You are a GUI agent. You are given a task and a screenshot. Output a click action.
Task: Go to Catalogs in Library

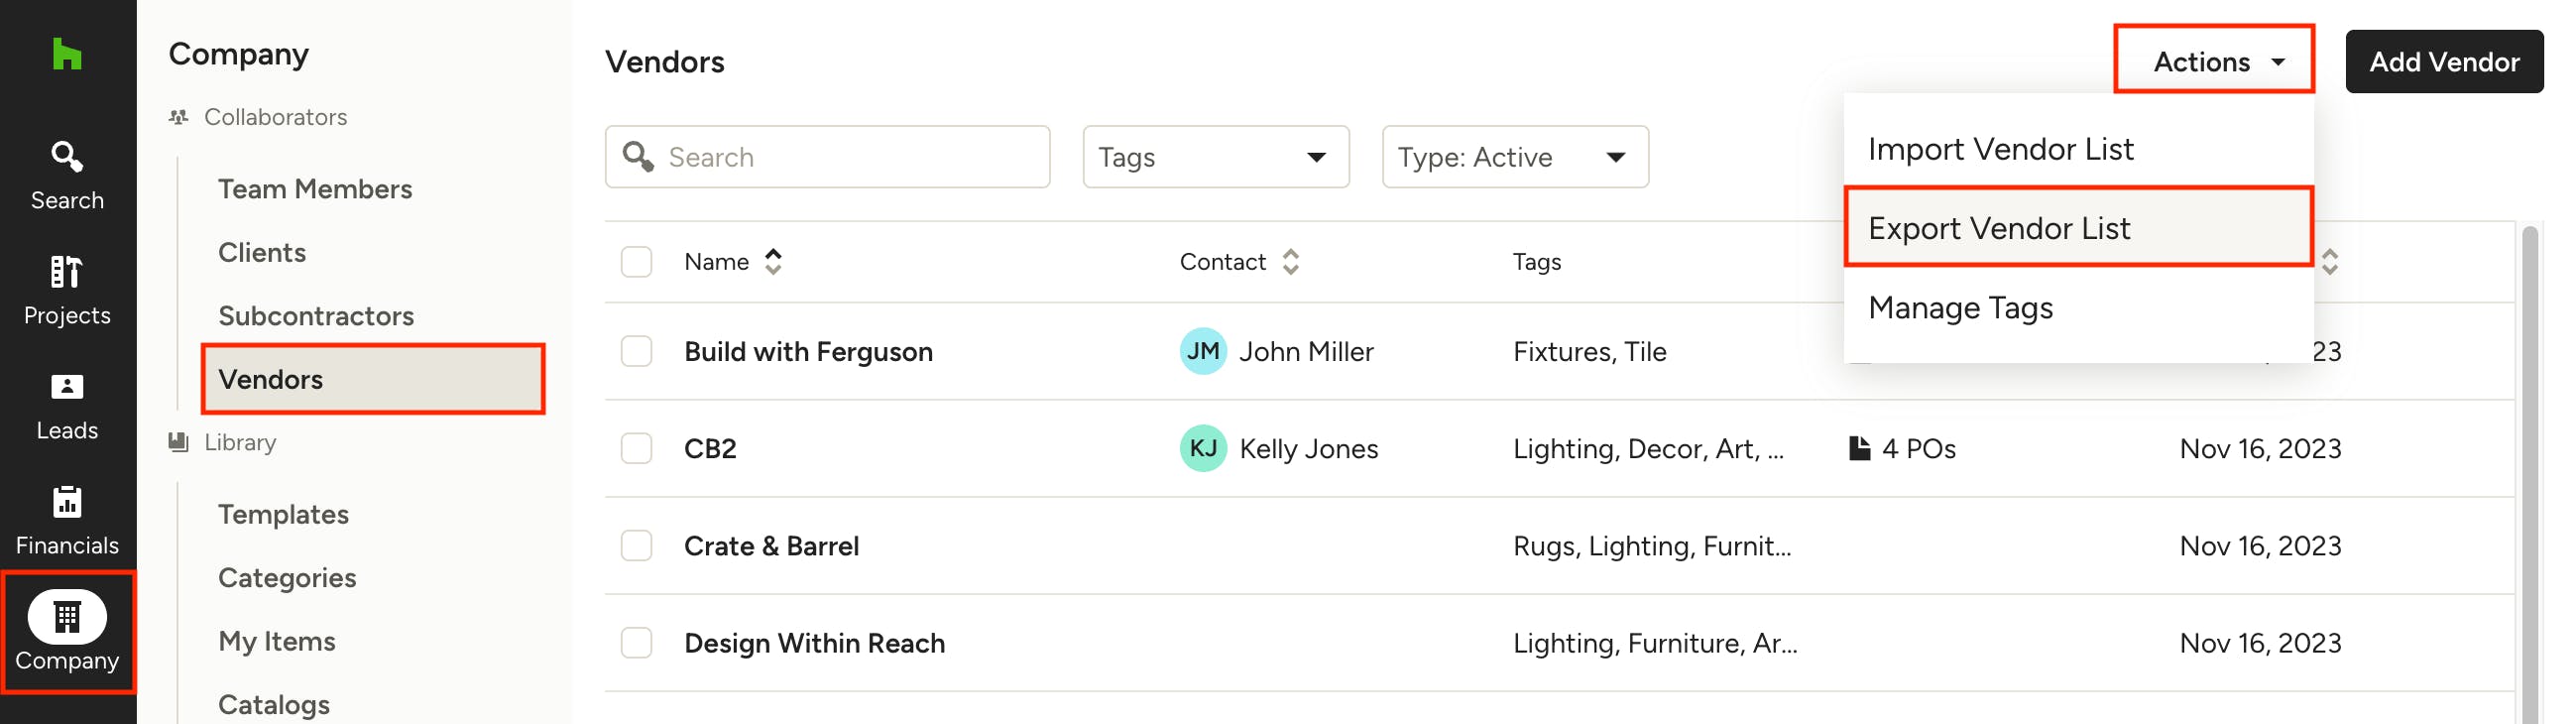(x=274, y=705)
